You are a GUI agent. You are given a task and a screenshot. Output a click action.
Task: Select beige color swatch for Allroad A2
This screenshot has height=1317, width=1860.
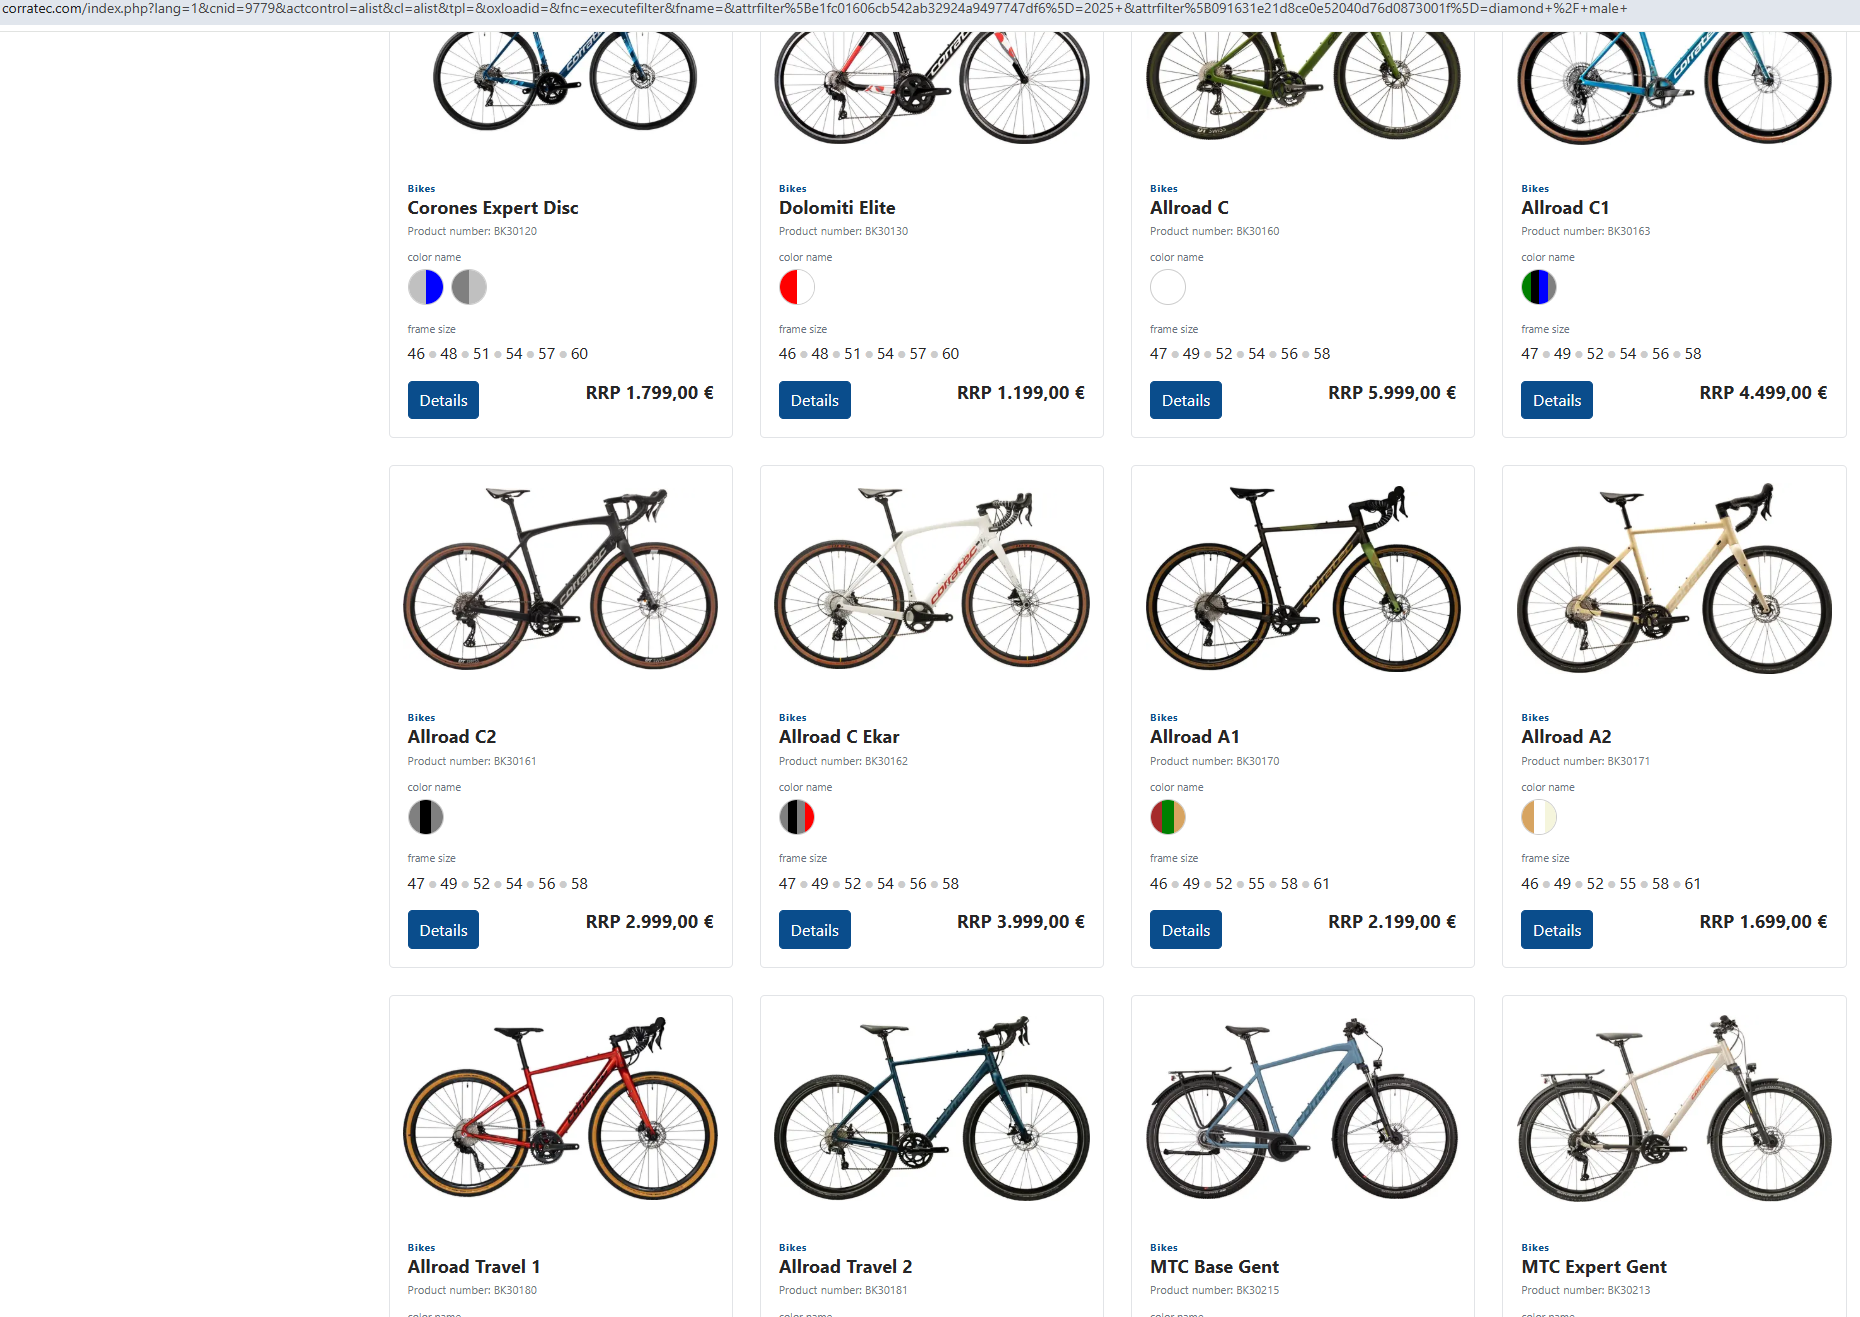coord(1538,817)
